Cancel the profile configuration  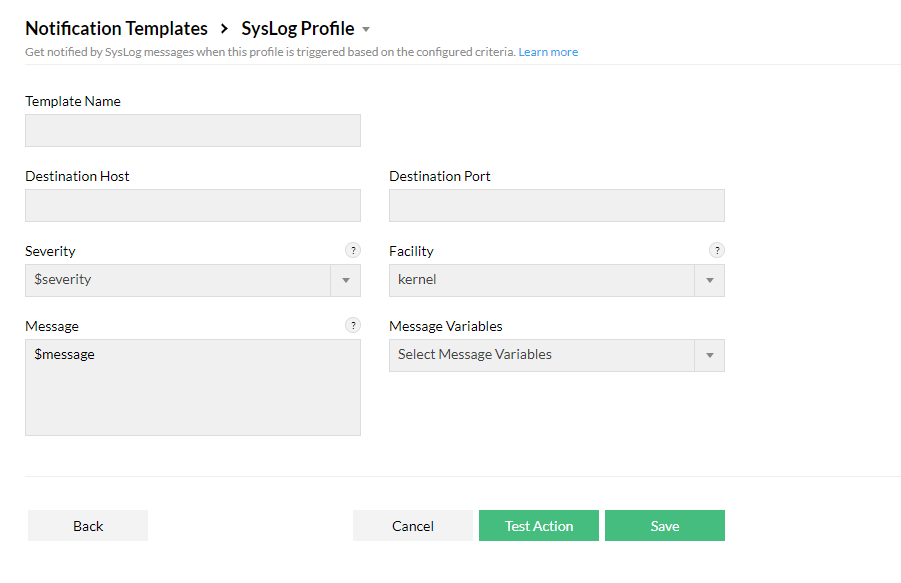tap(412, 525)
